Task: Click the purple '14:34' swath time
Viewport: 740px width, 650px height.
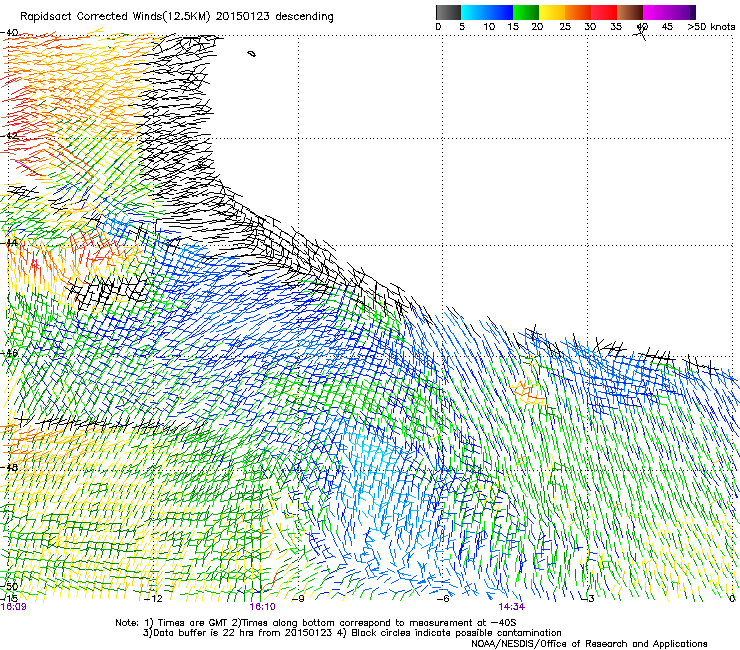Action: [x=511, y=607]
